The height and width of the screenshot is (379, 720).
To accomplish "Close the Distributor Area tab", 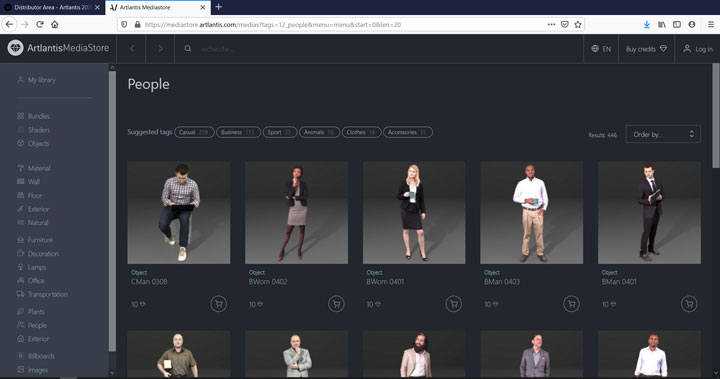I will click(x=97, y=7).
